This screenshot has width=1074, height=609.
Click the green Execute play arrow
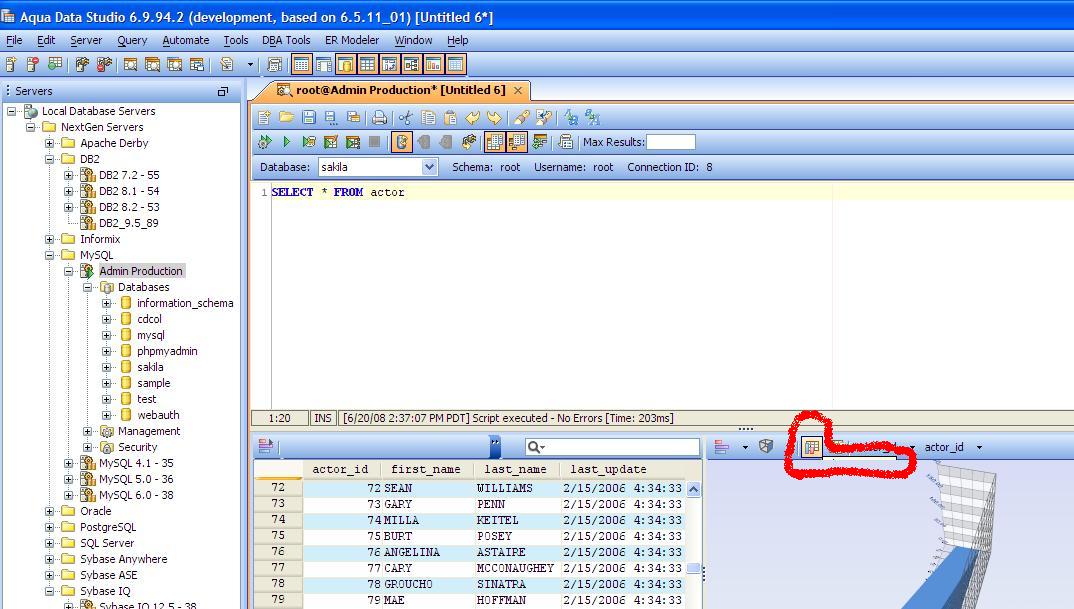(287, 142)
